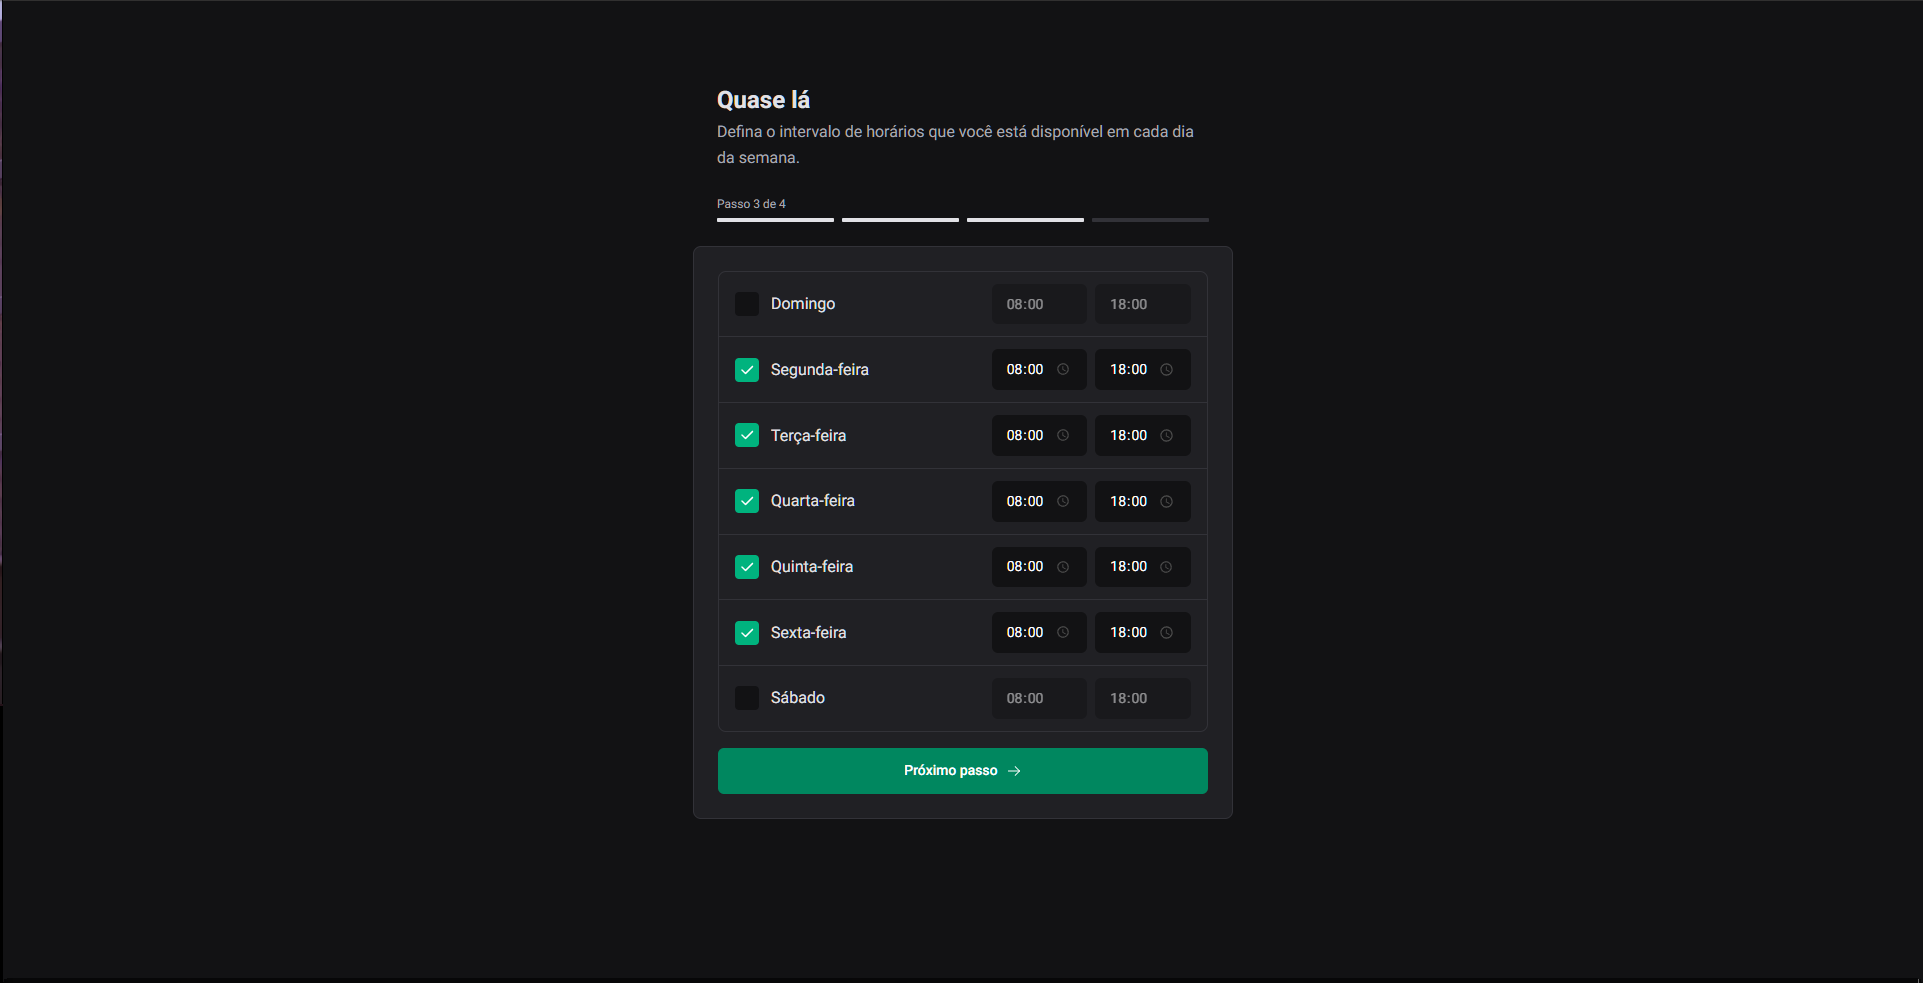The height and width of the screenshot is (983, 1923).
Task: Click the 18:00 value for Sexta-feira
Action: click(1128, 633)
